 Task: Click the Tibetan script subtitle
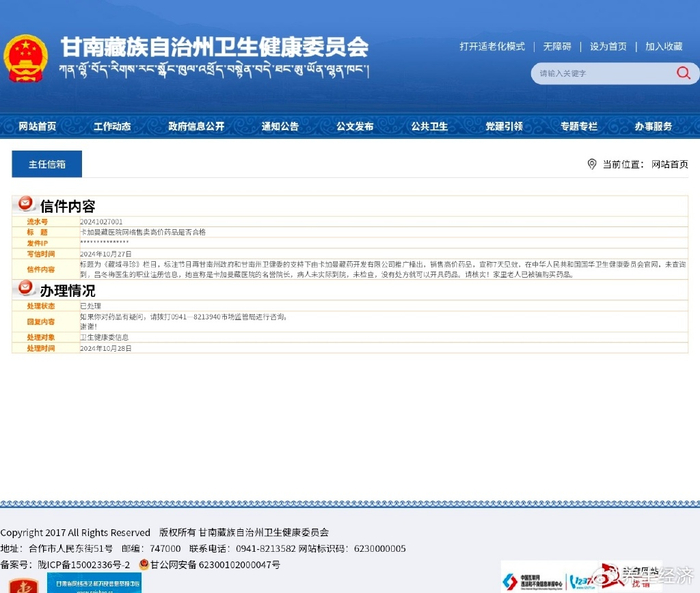(214, 71)
